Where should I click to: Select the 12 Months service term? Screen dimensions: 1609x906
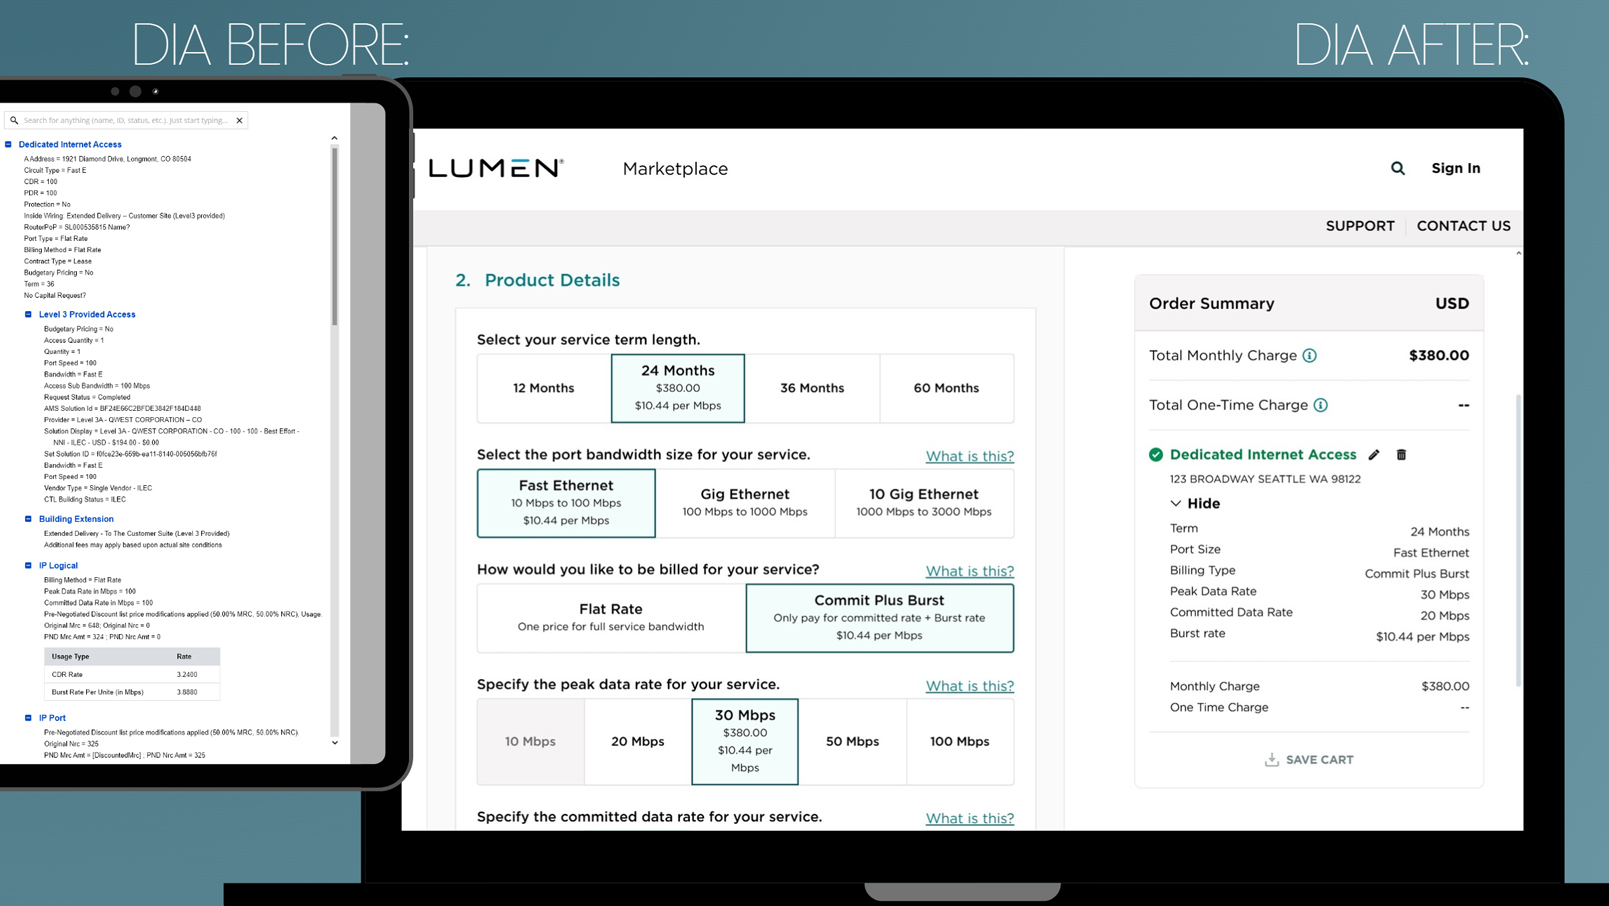[x=543, y=388]
